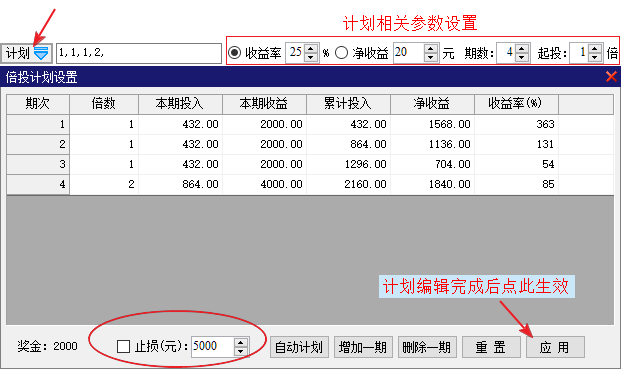
Task: Click the 倍数 cell in period 1 row
Action: click(x=104, y=124)
